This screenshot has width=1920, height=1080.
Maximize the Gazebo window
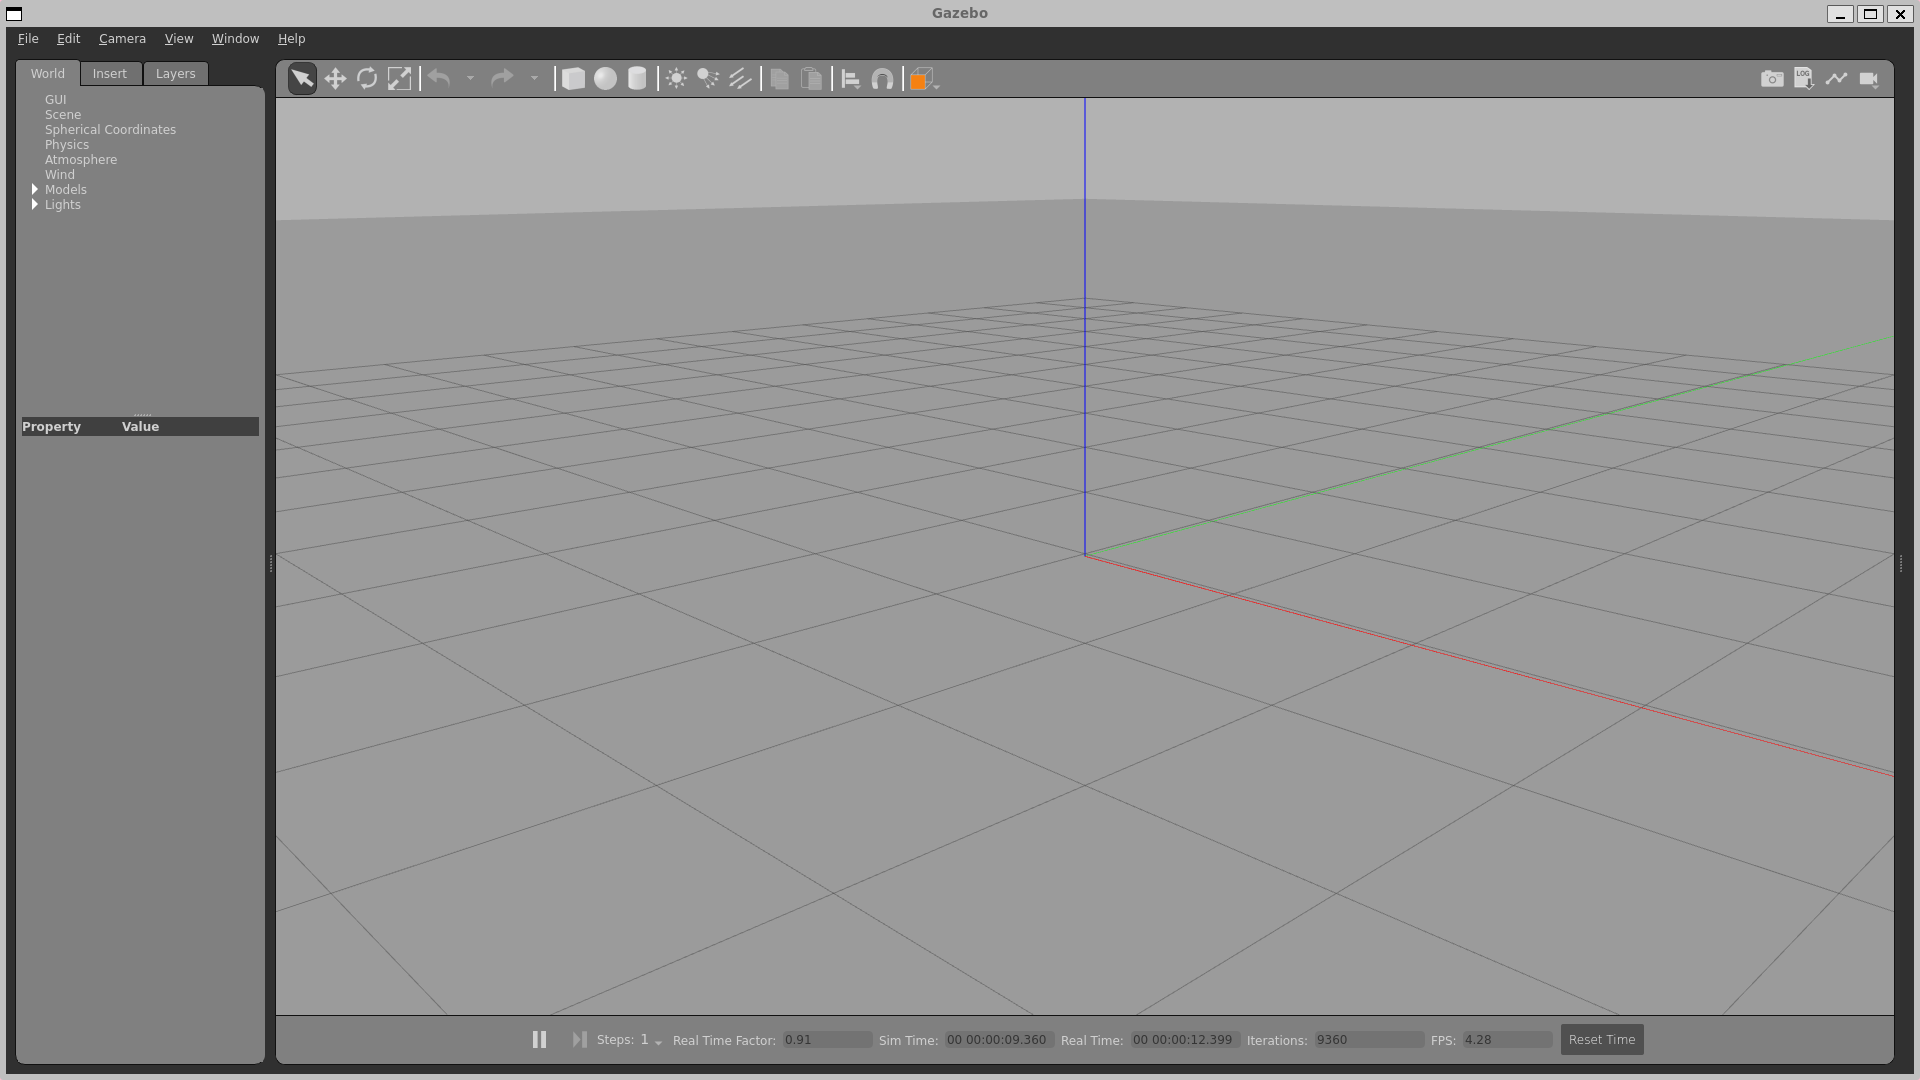1870,14
